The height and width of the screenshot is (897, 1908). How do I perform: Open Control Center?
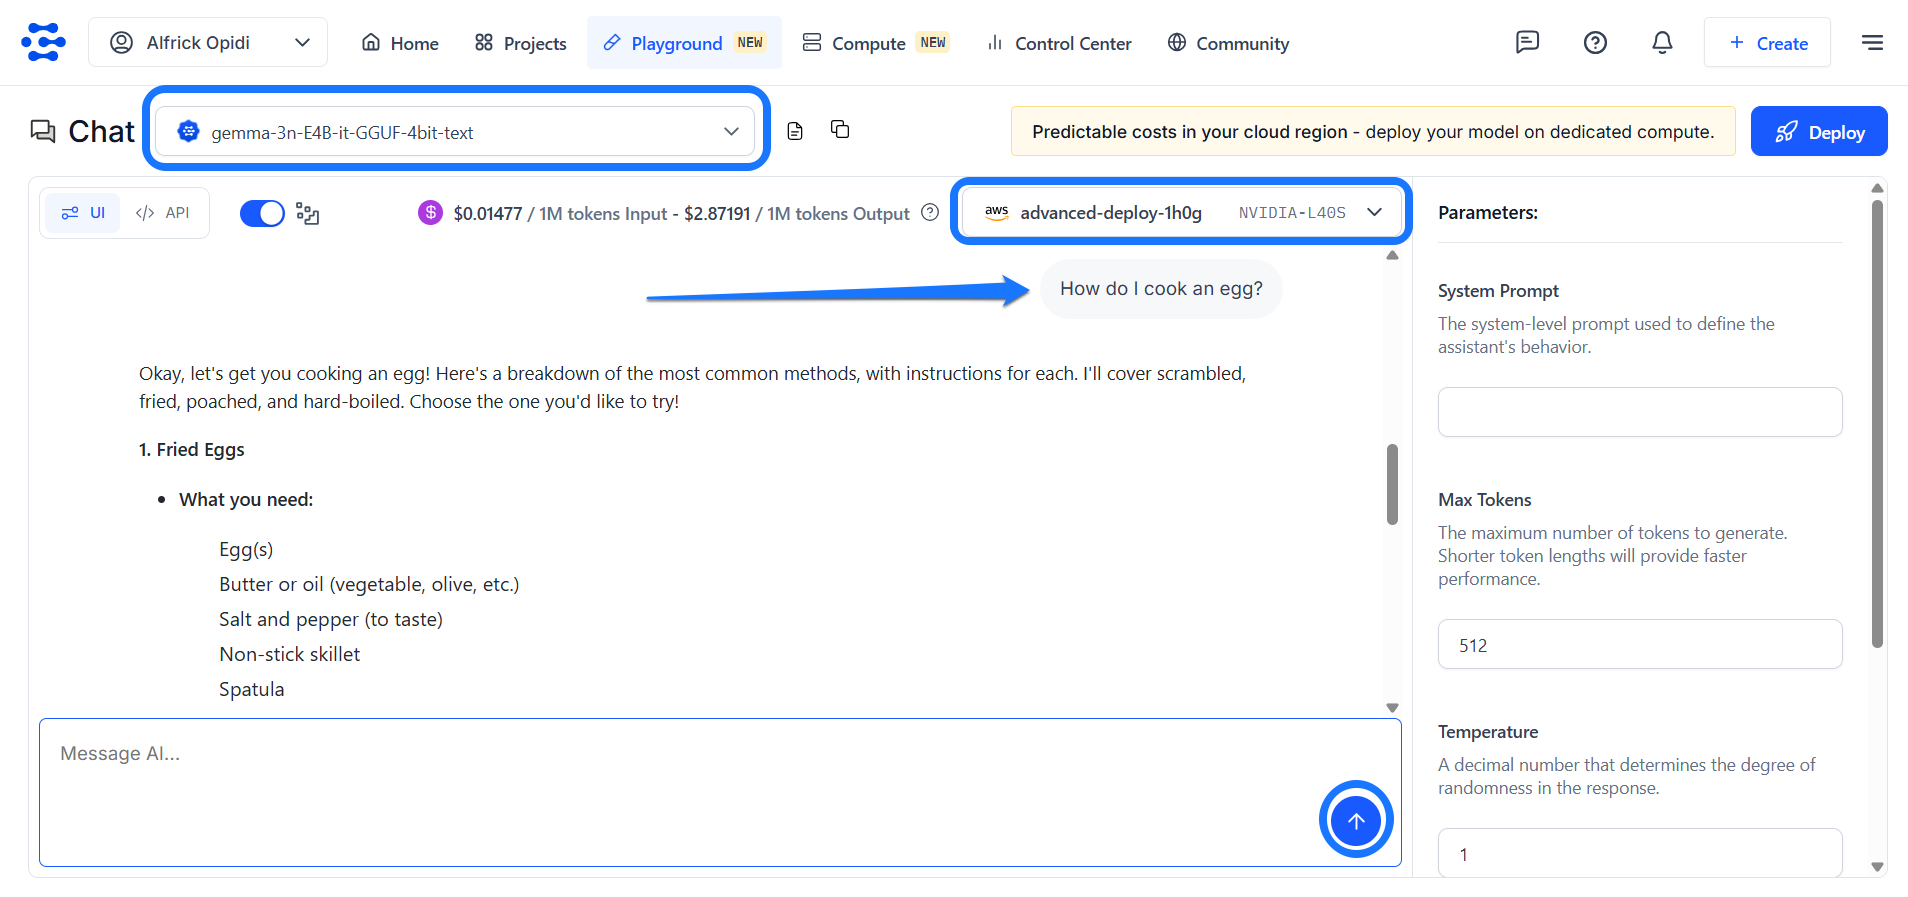tap(1059, 43)
